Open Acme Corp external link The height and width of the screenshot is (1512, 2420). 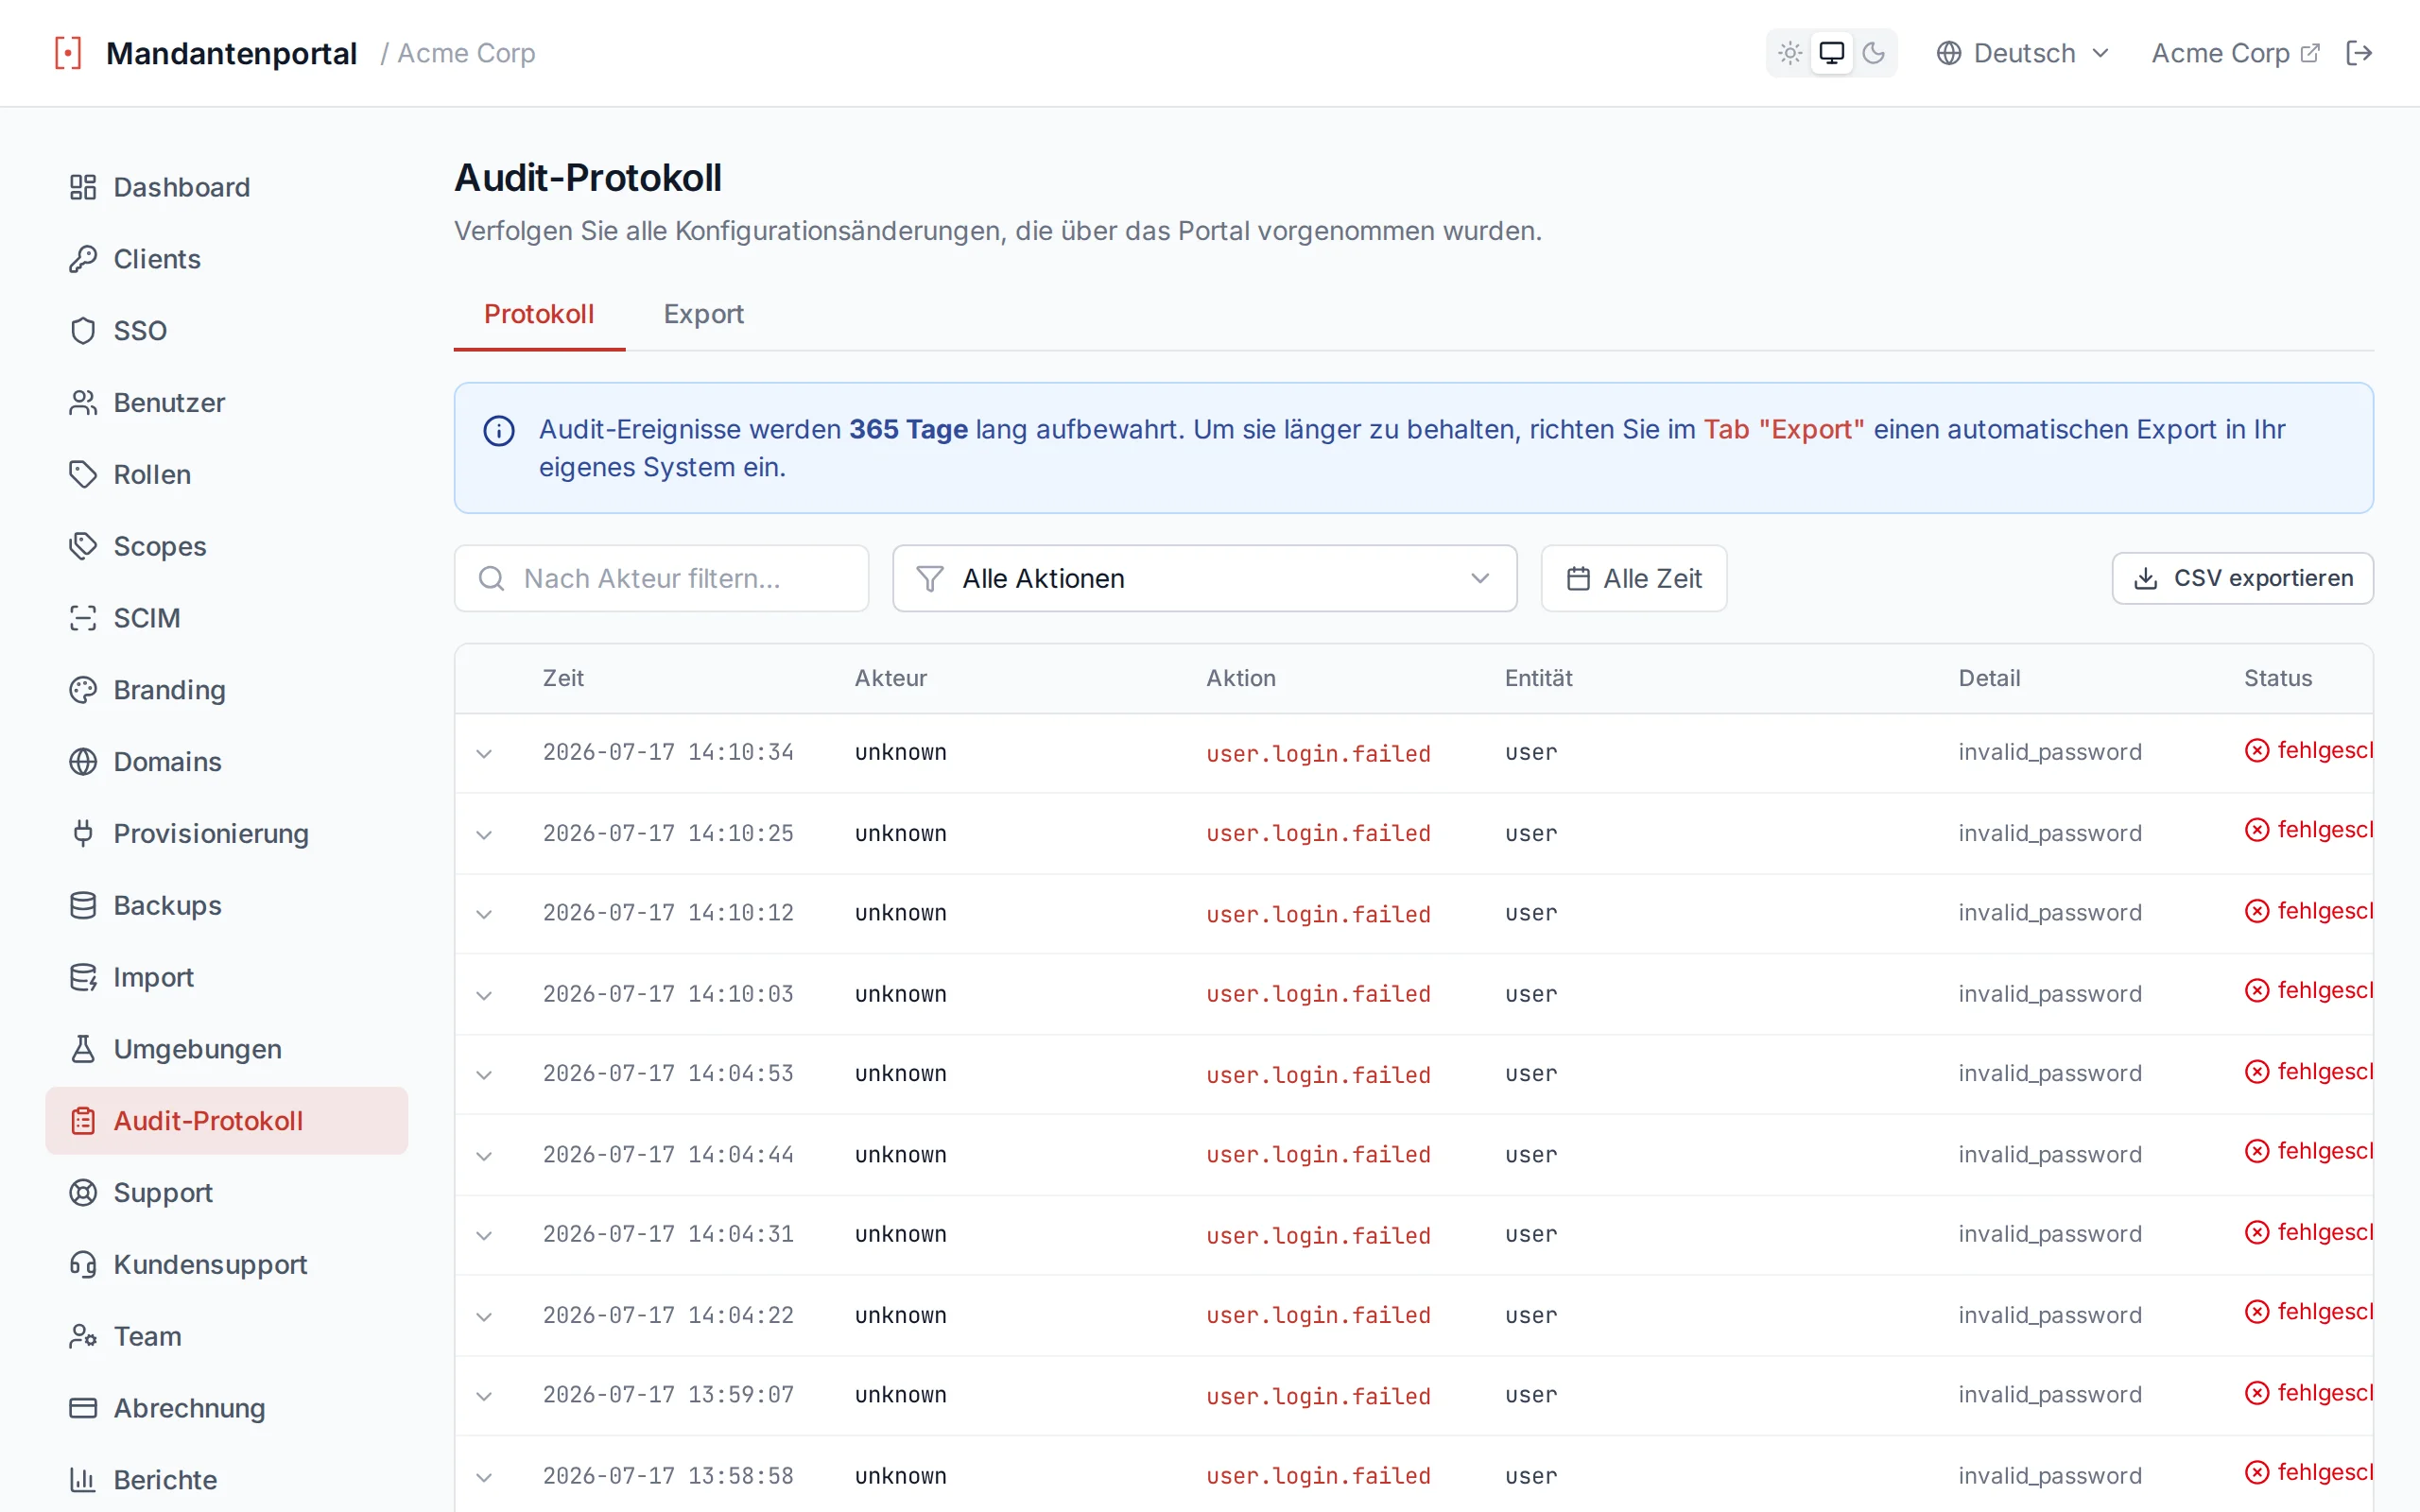click(2235, 53)
